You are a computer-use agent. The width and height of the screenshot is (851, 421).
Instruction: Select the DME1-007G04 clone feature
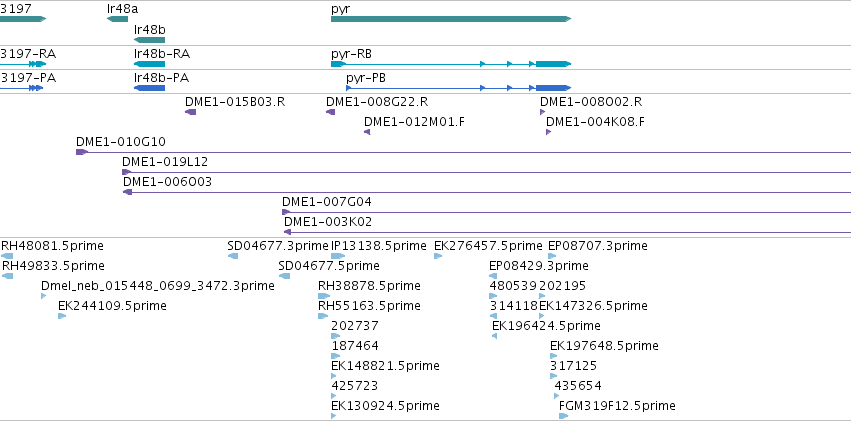(567, 212)
